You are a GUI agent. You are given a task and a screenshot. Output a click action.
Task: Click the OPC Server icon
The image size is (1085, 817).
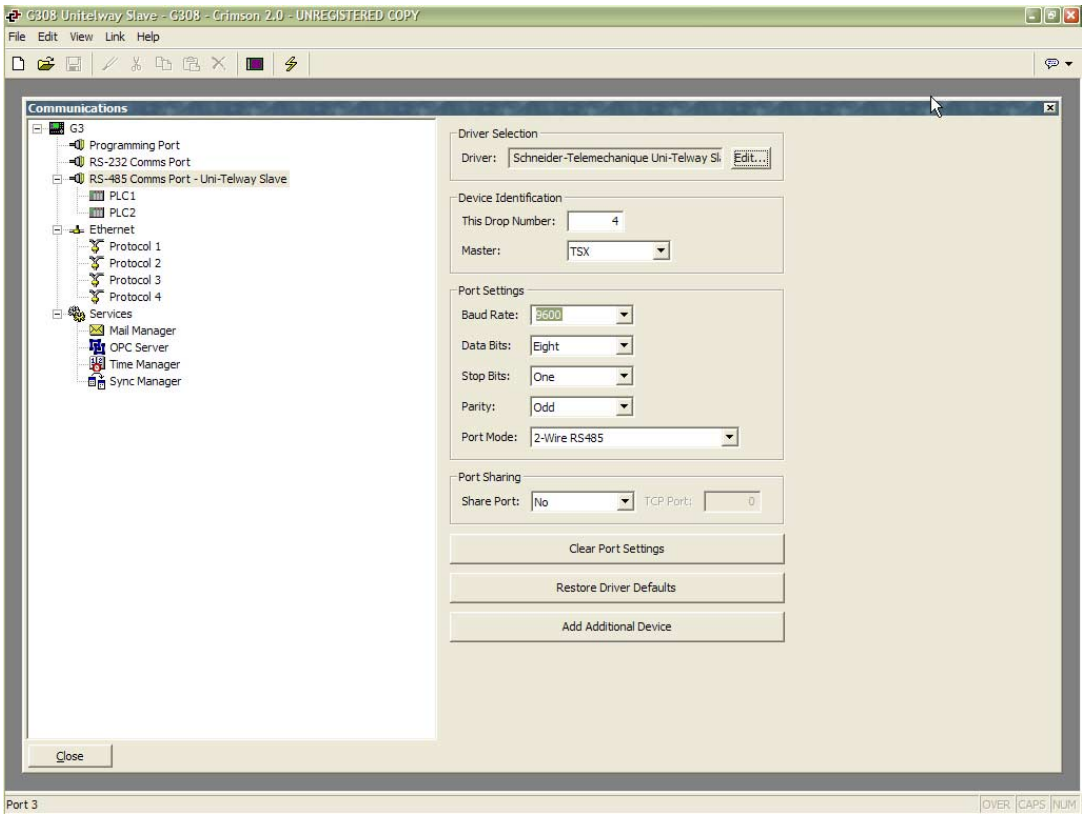(97, 347)
